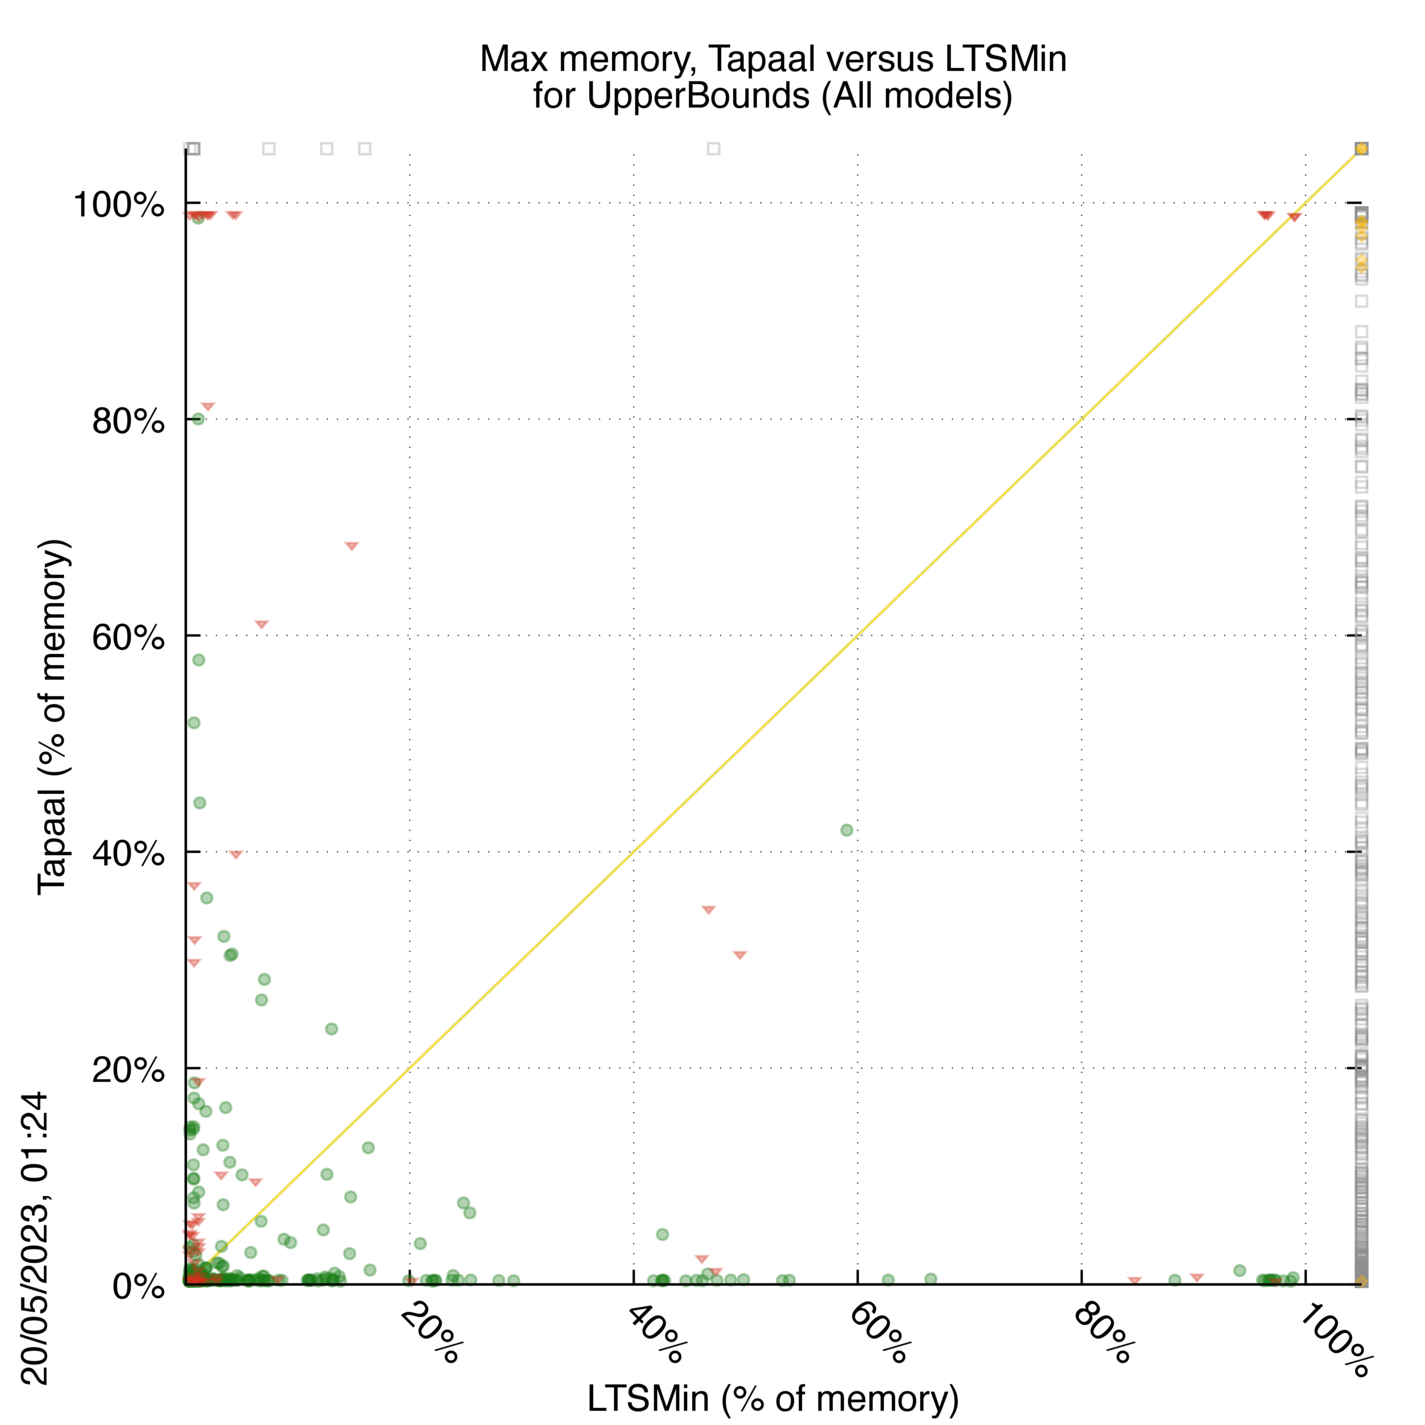Click the red triangle near 15% LTSMin, 68% Tapaal

(351, 546)
